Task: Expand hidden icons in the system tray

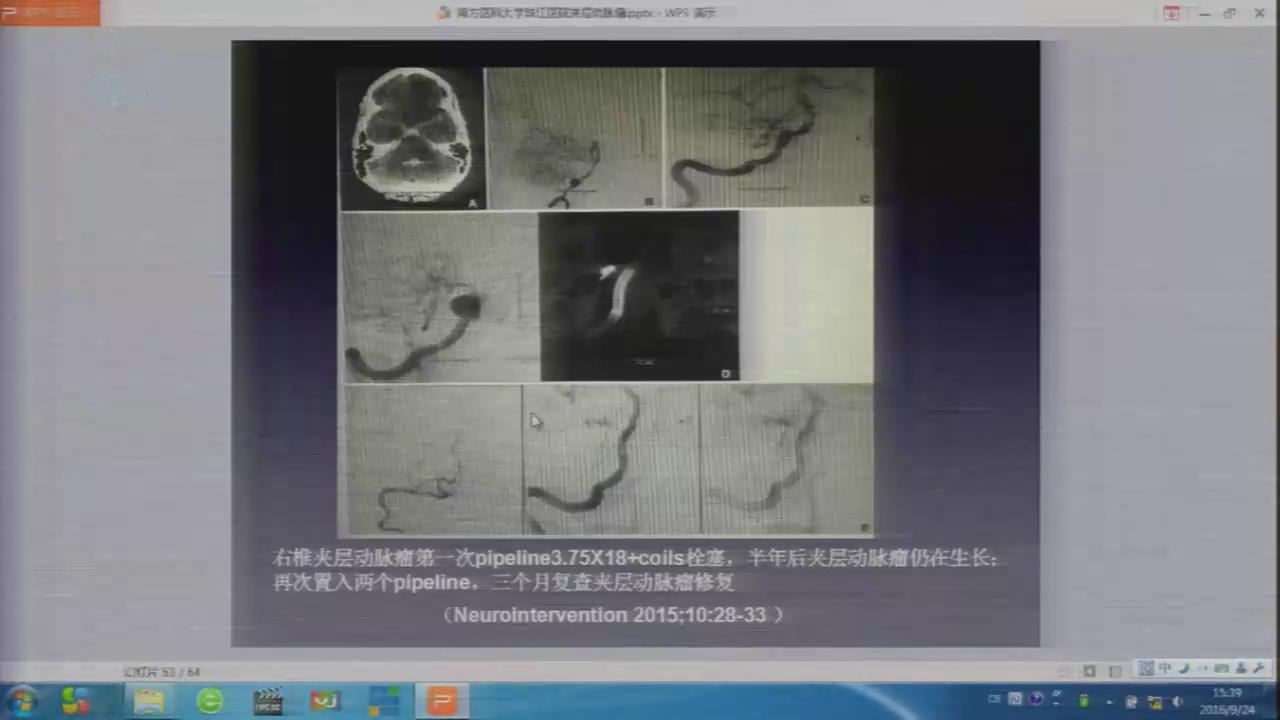Action: tap(1109, 700)
